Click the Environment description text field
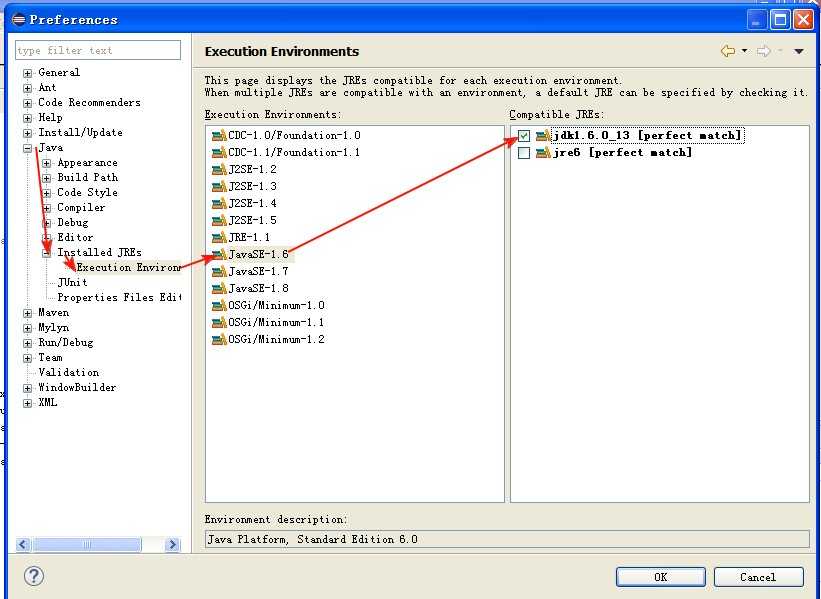 click(x=507, y=539)
